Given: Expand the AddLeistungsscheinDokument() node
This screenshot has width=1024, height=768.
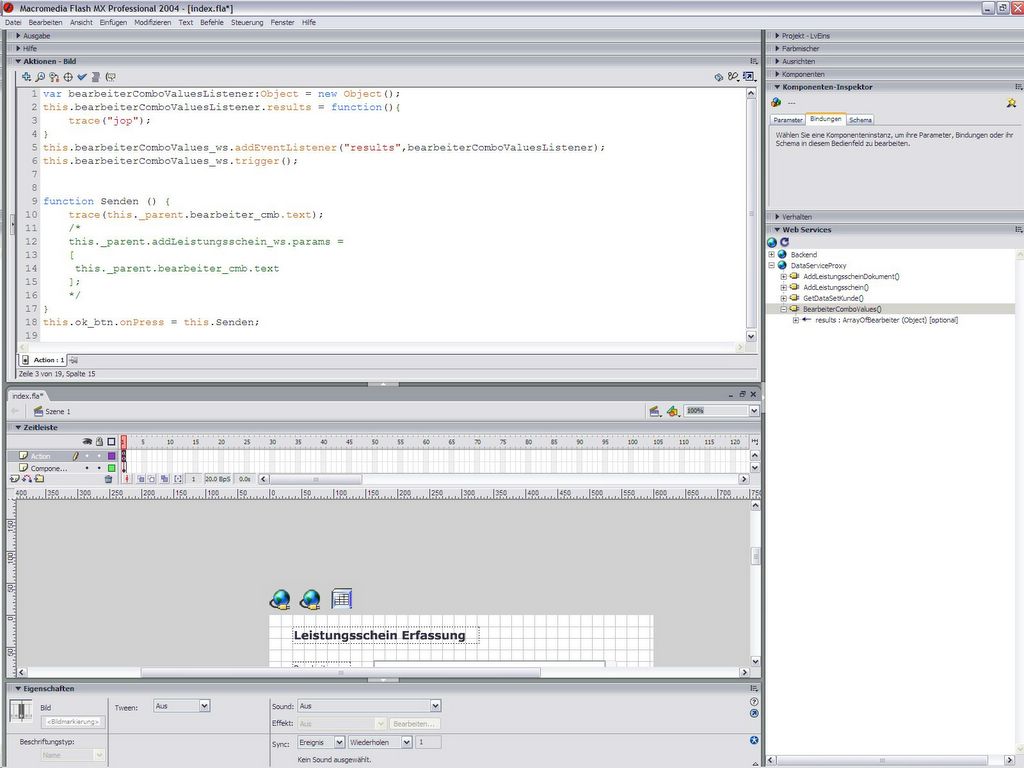Looking at the screenshot, I should pyautogui.click(x=784, y=277).
